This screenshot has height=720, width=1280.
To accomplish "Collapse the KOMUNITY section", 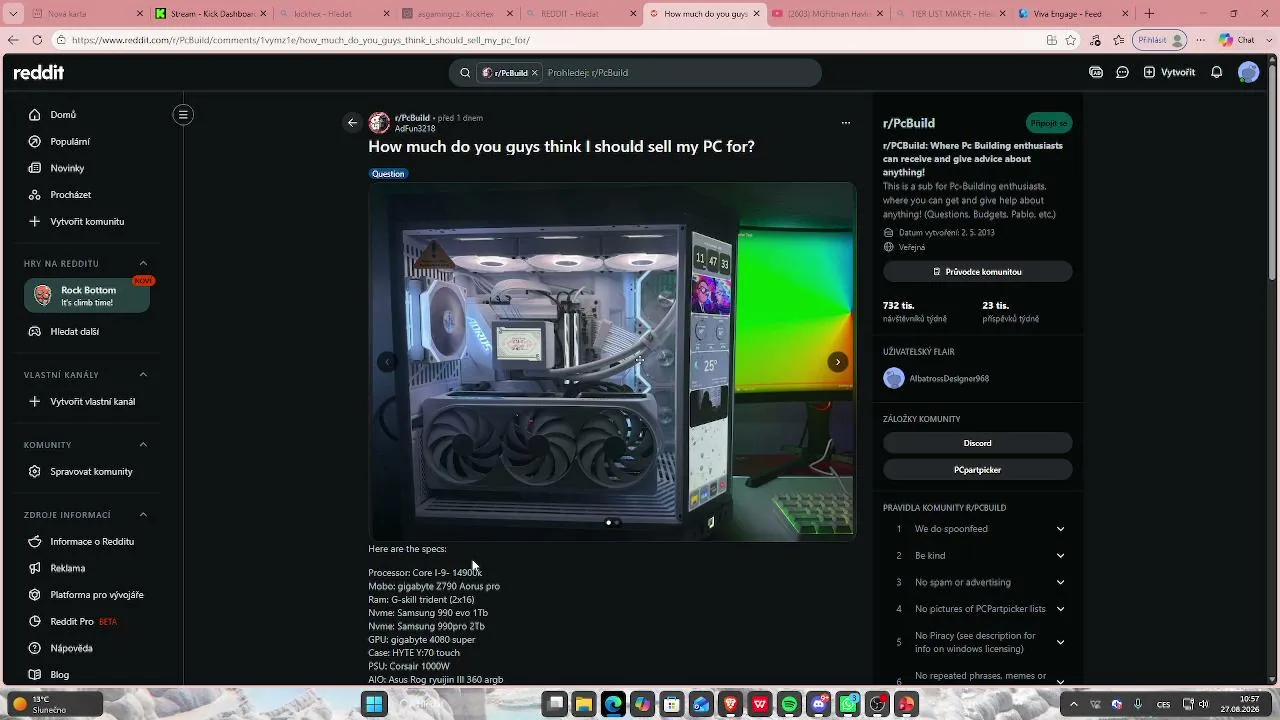I will [x=143, y=445].
